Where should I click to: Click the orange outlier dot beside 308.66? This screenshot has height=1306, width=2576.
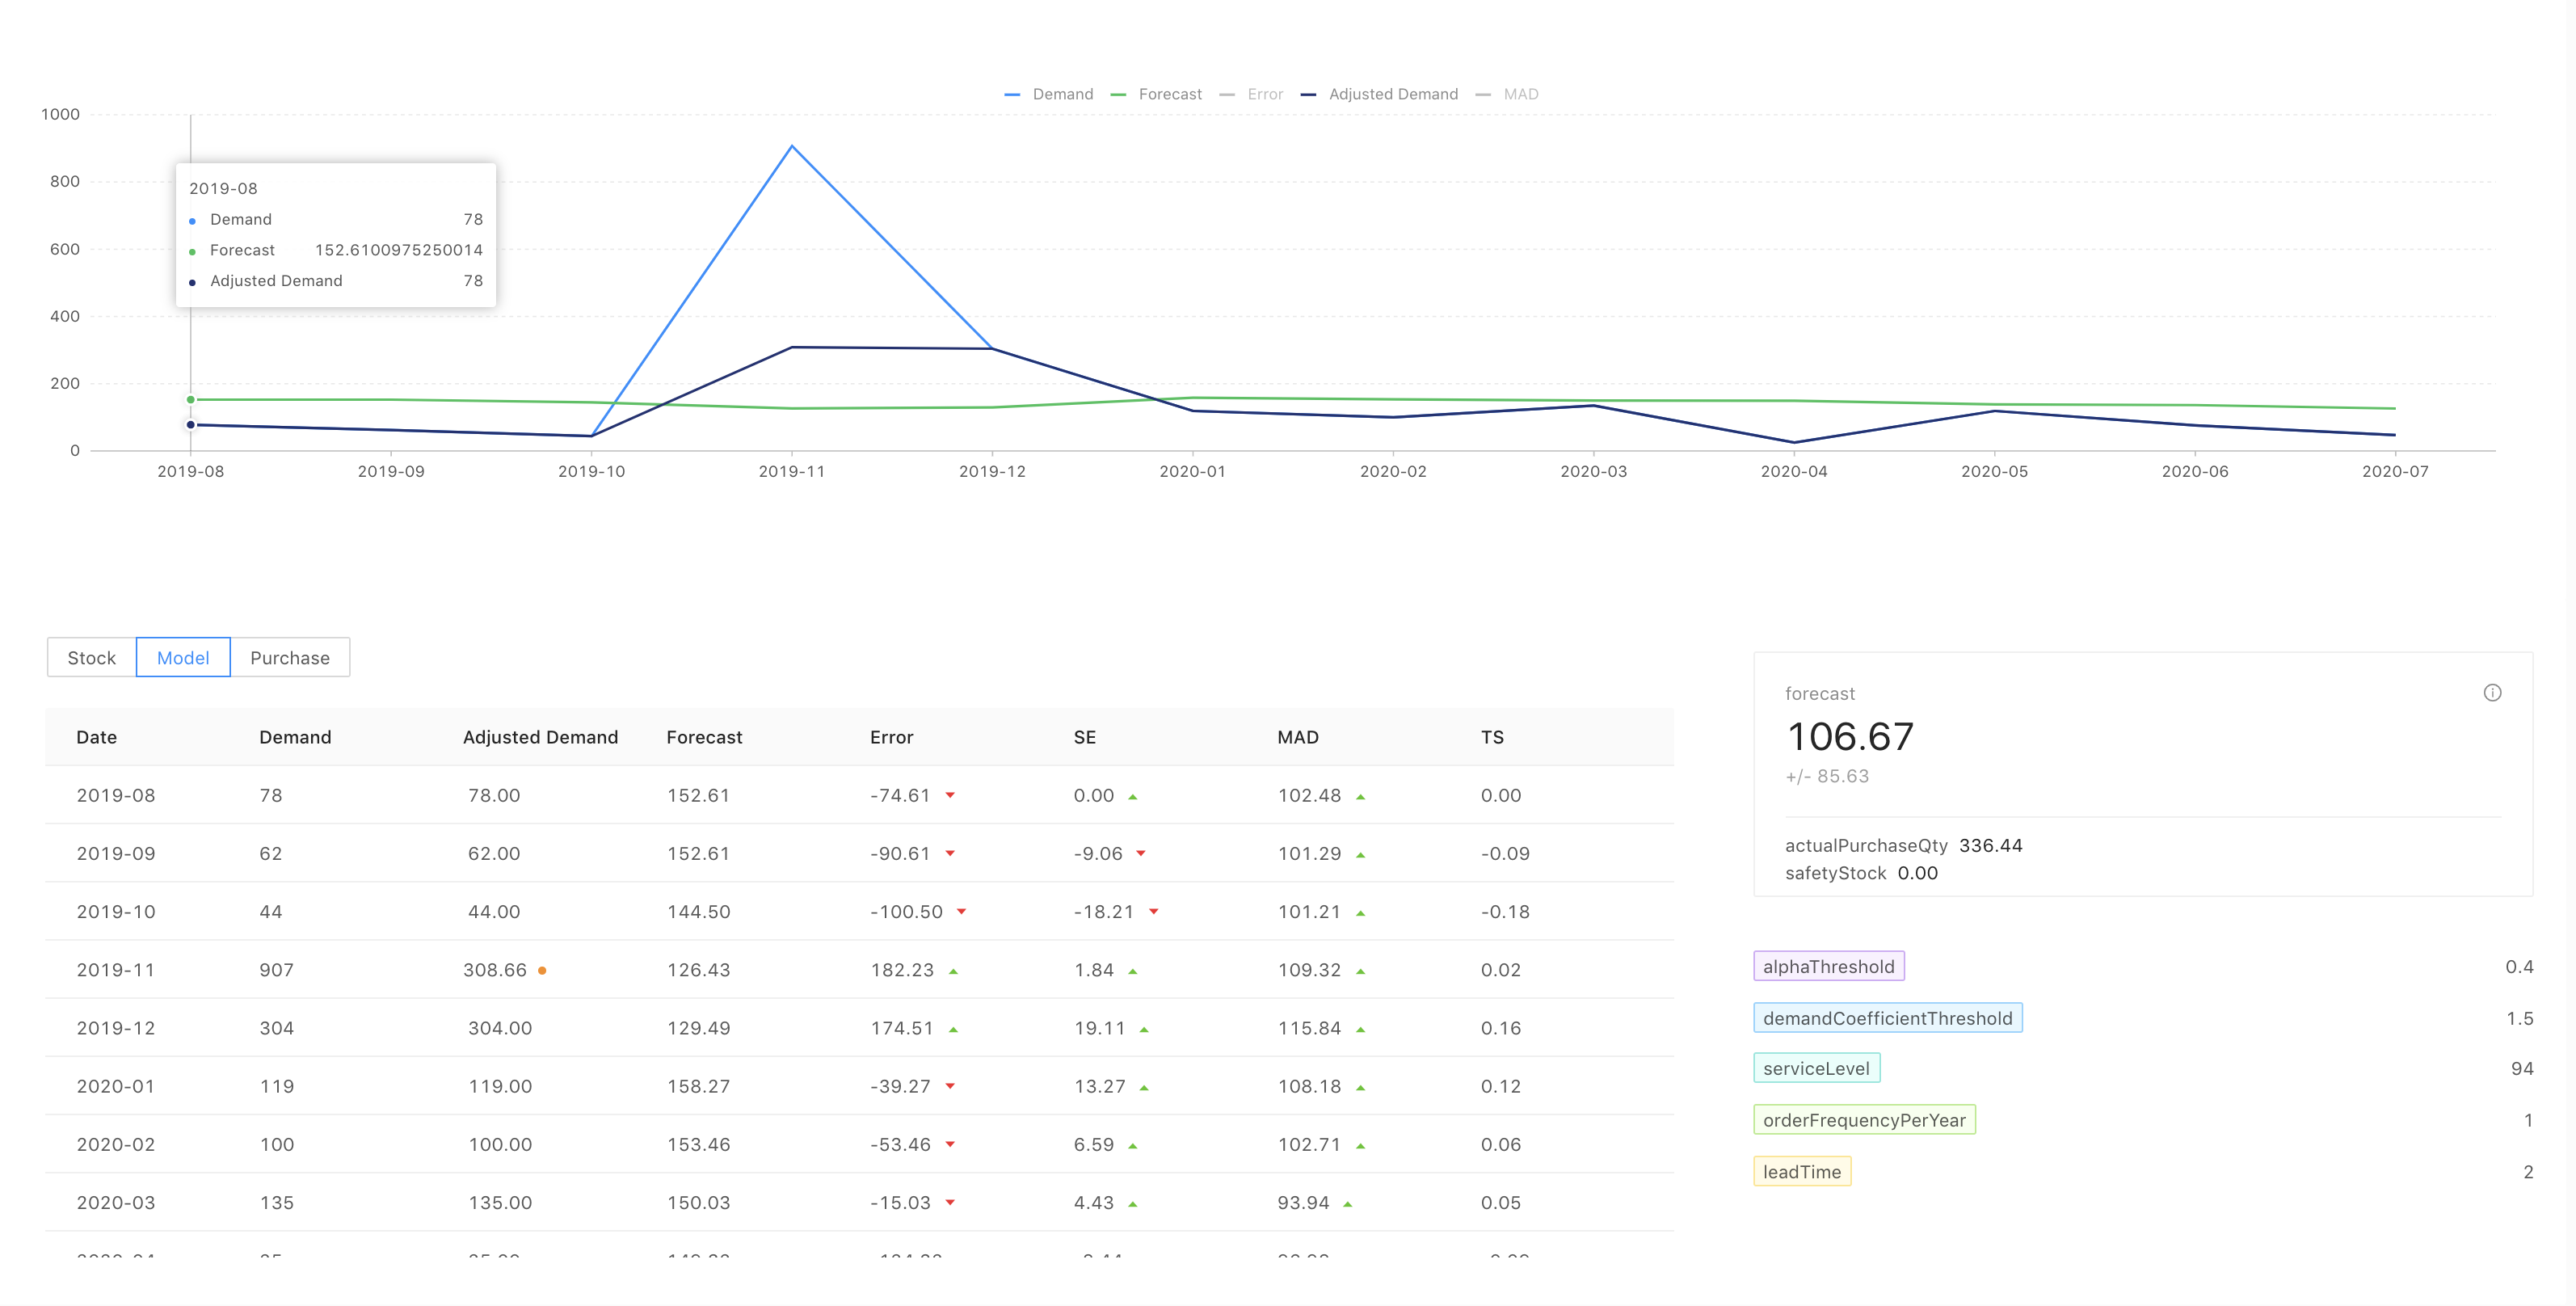(542, 970)
